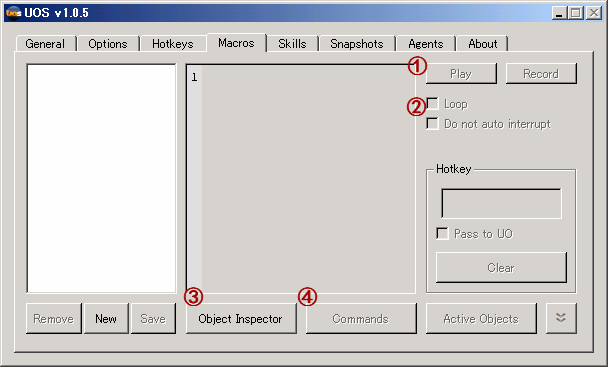Click the Commands button

pos(361,319)
